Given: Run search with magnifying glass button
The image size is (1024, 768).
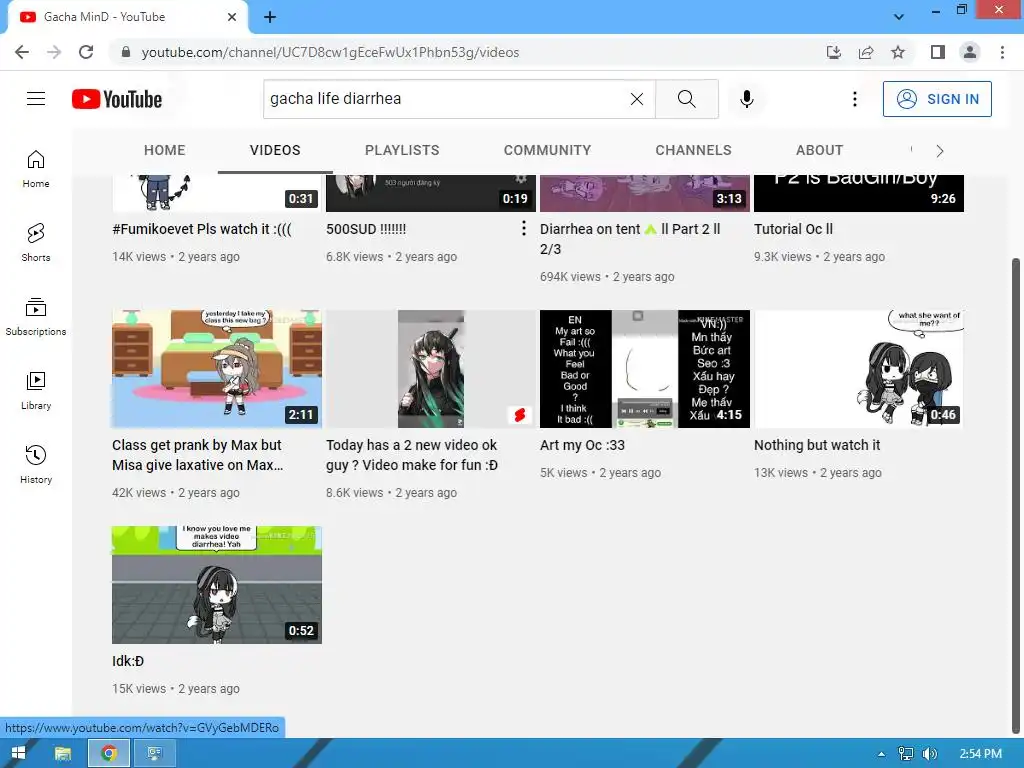Looking at the screenshot, I should click(686, 99).
